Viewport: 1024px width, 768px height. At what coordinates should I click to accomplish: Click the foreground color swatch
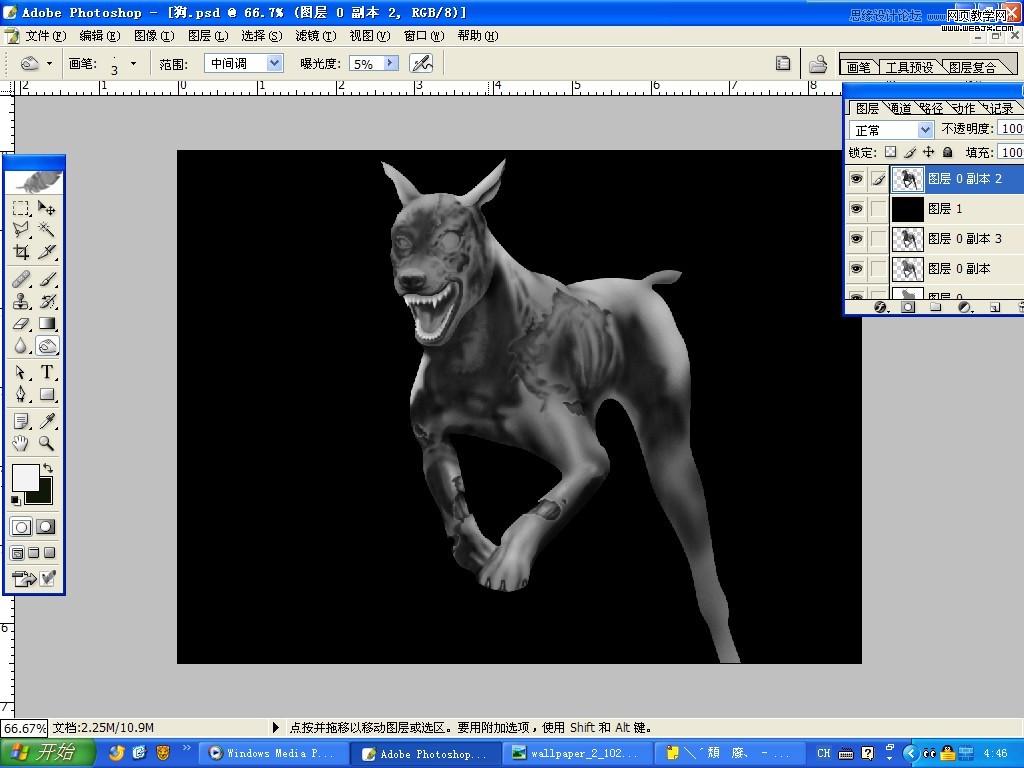coord(25,477)
